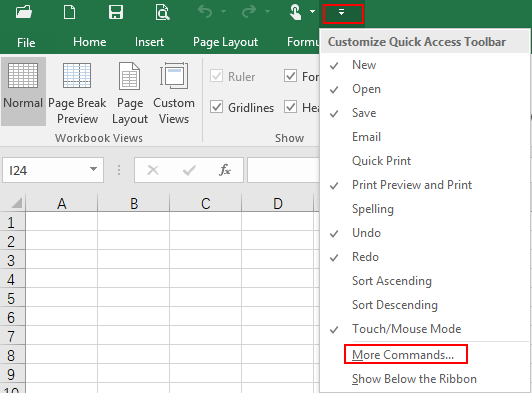Select row 2 header
Image resolution: width=532 pixels, height=393 pixels.
[12, 241]
